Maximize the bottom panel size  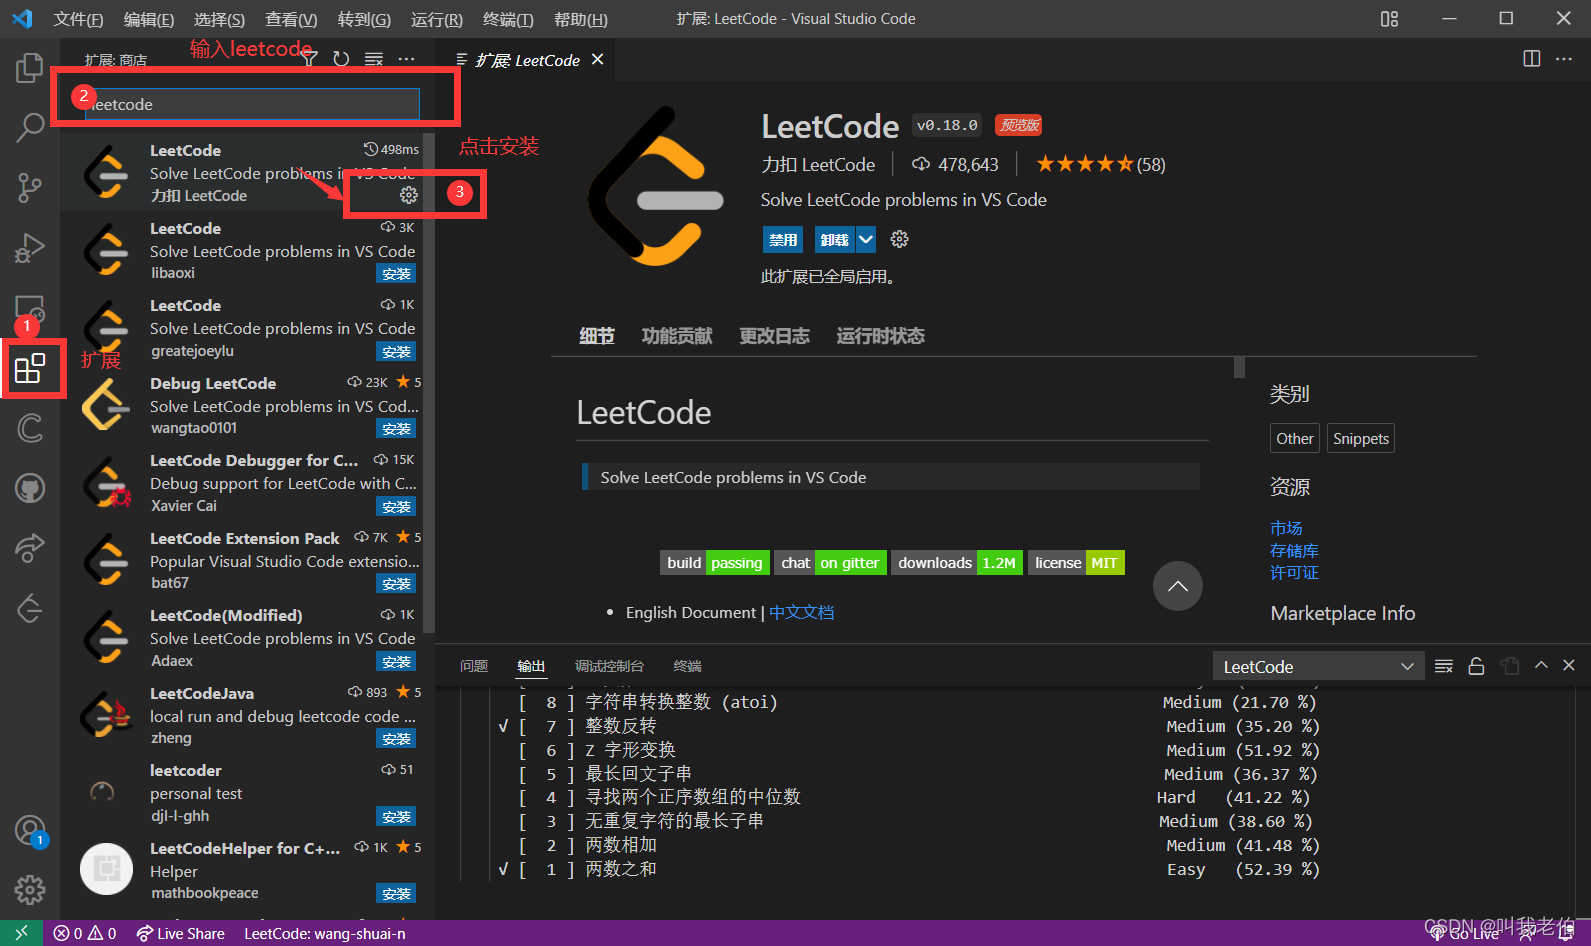point(1541,665)
